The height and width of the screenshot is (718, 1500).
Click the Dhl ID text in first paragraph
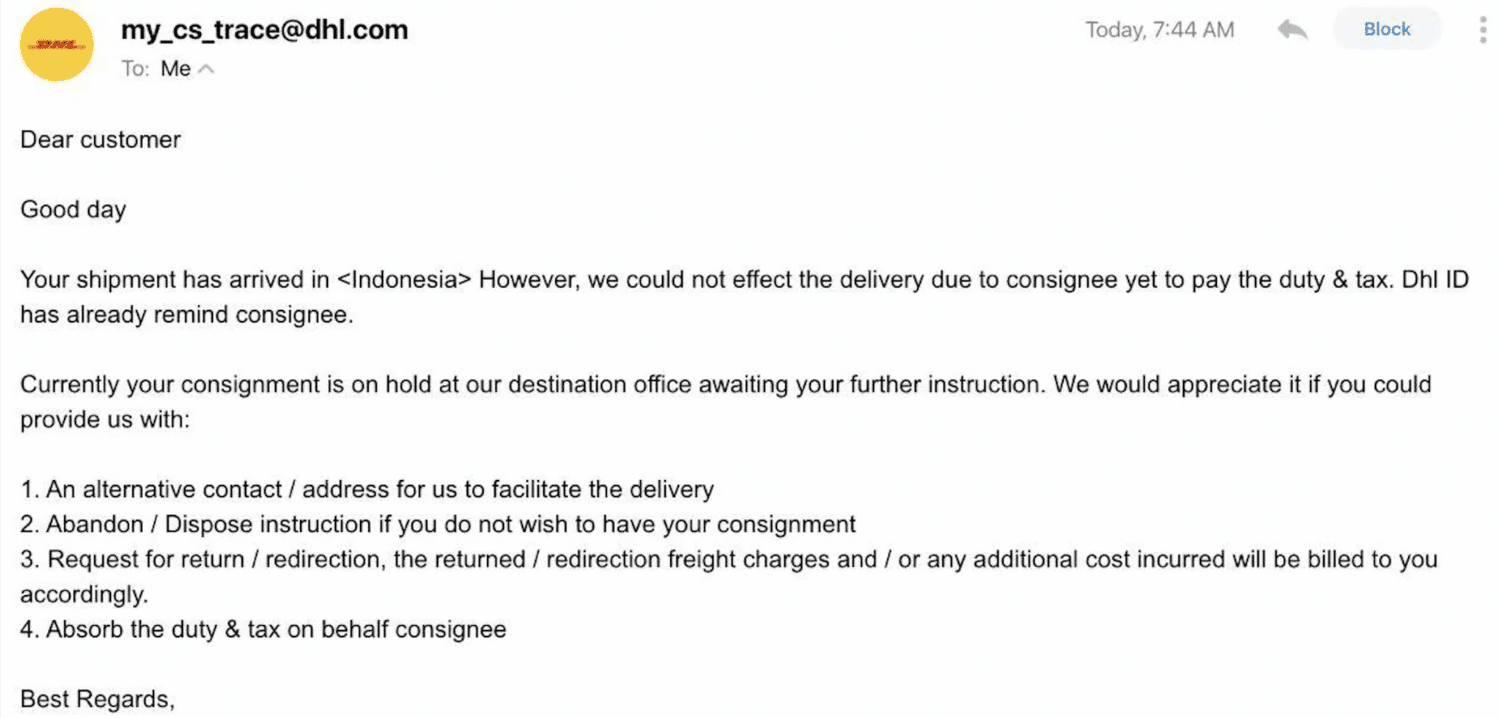tap(1435, 280)
